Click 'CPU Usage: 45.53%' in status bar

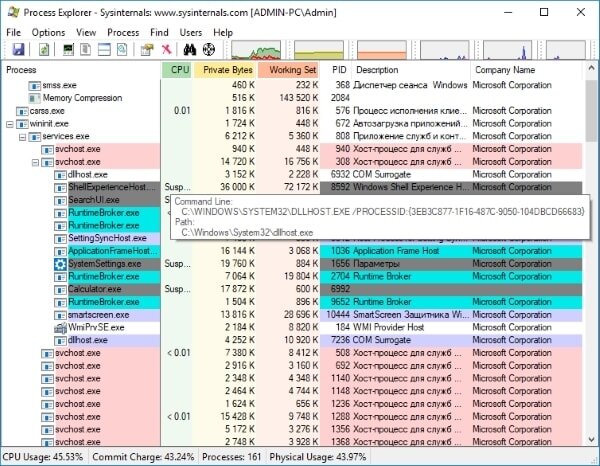[42, 457]
